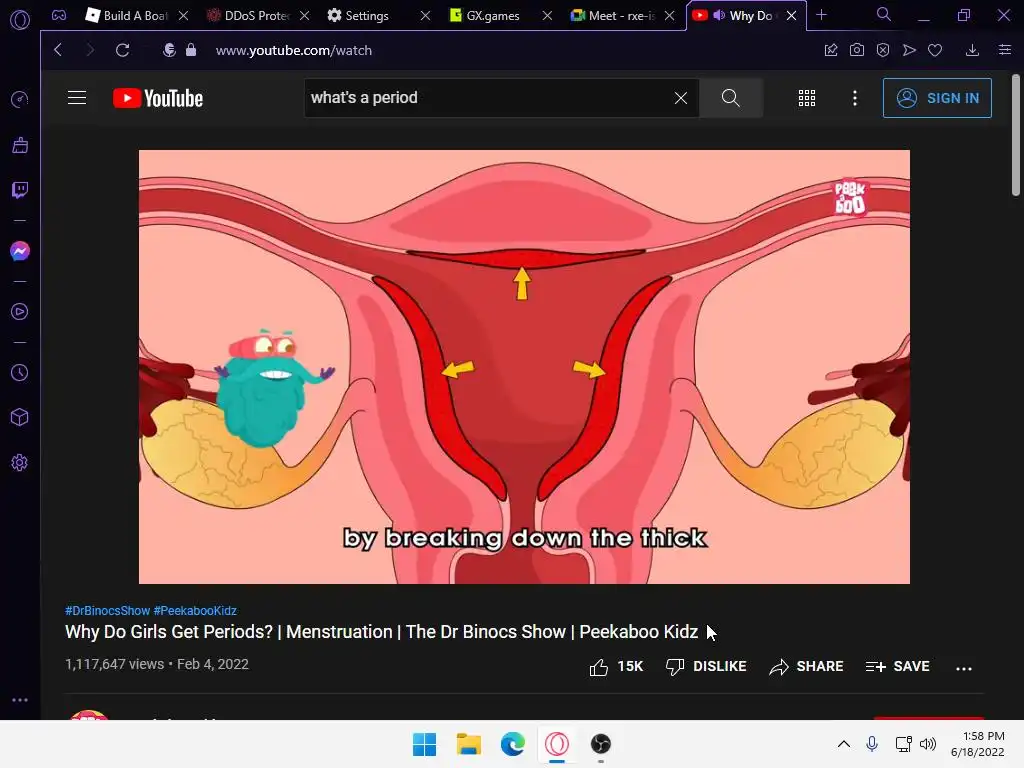
Task: Open the Windows Start button
Action: [x=424, y=744]
